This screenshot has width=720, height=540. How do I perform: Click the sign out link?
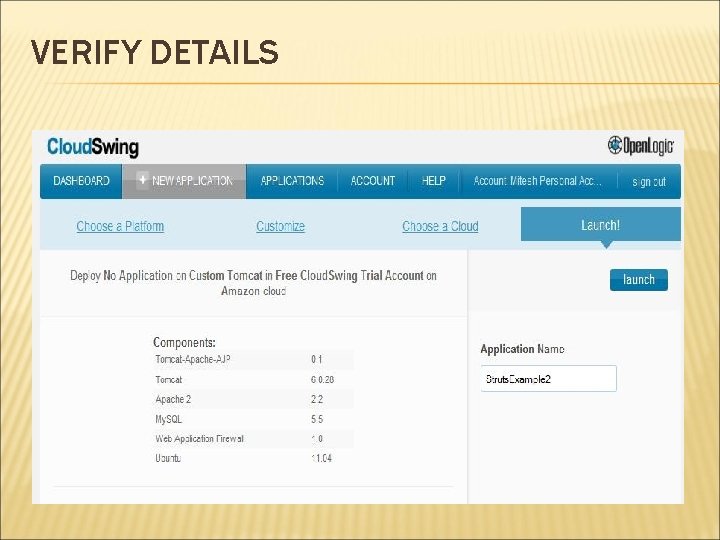point(649,182)
